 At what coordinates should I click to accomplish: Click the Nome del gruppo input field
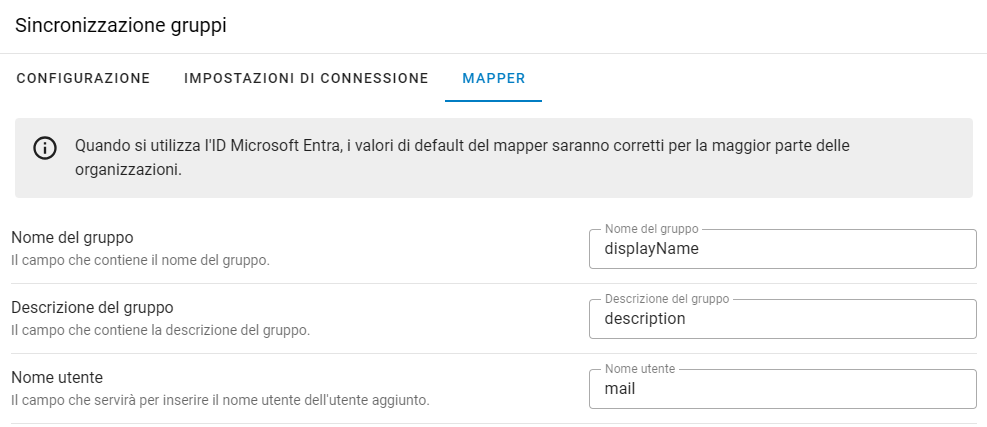click(x=782, y=250)
